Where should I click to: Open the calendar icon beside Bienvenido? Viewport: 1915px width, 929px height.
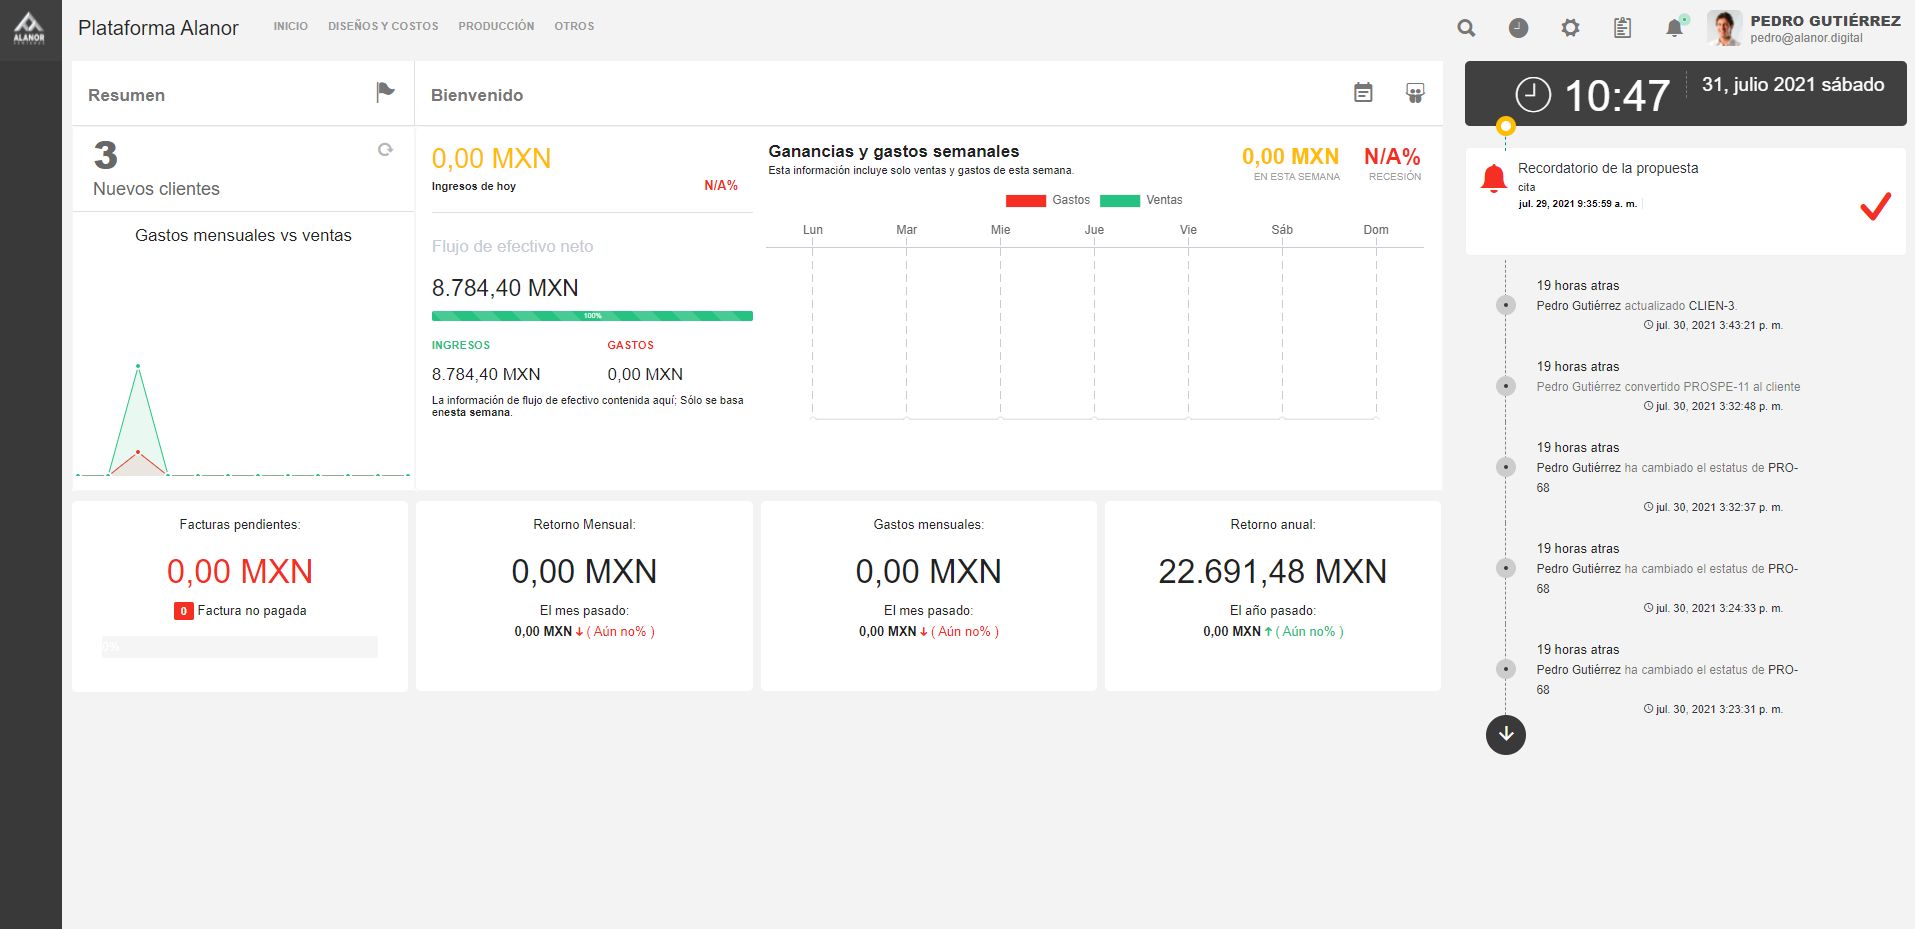click(1363, 93)
